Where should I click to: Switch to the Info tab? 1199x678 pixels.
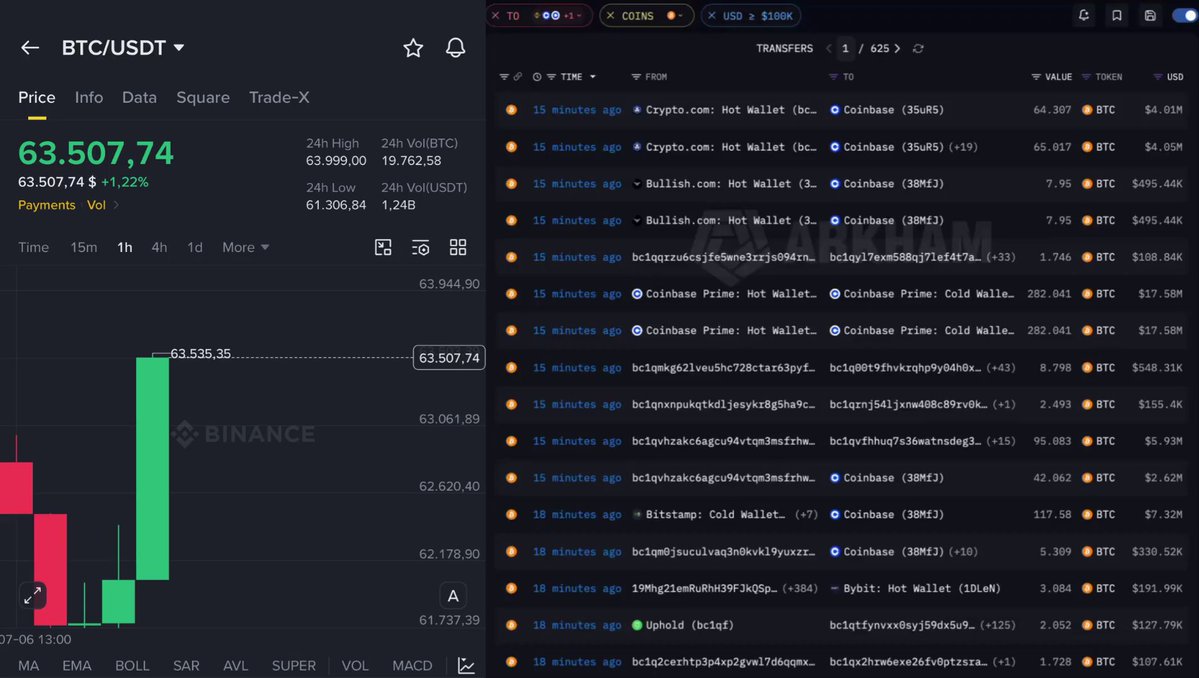click(89, 98)
